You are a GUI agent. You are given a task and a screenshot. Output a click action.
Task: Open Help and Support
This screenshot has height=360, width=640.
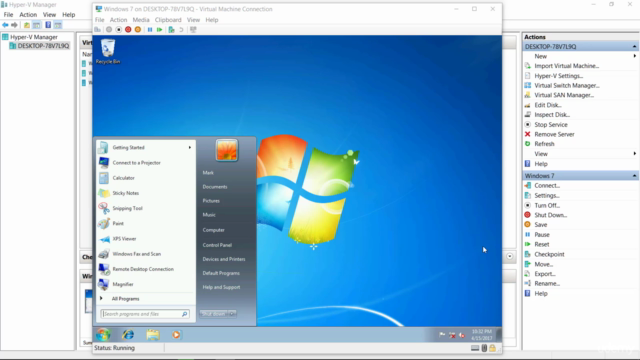(x=221, y=287)
